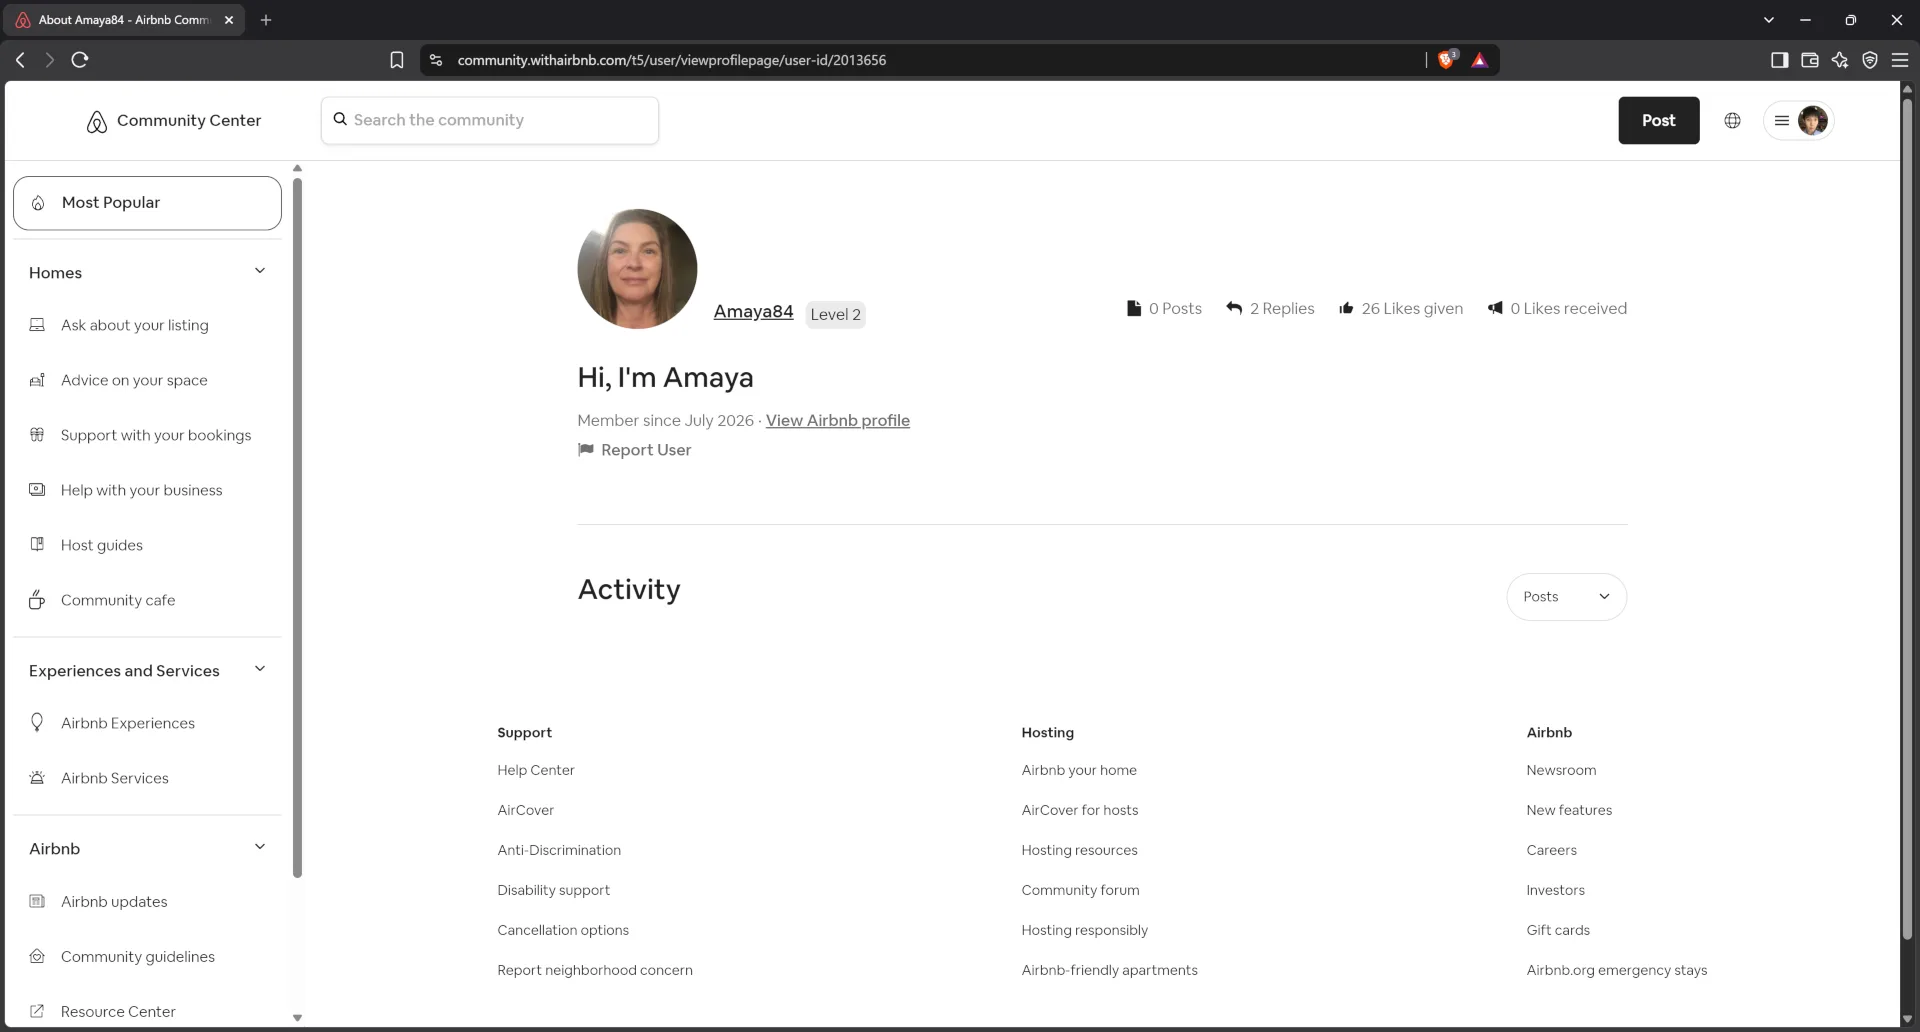Open a new browser tab
Screen dimensions: 1920x1032
pyautogui.click(x=265, y=20)
